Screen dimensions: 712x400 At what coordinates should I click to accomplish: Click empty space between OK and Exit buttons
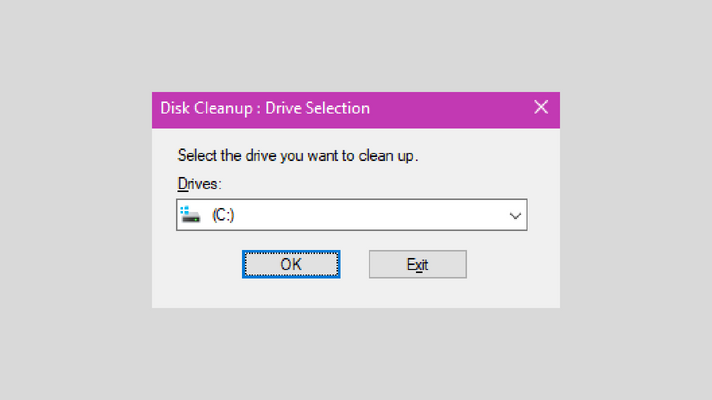[x=355, y=264]
